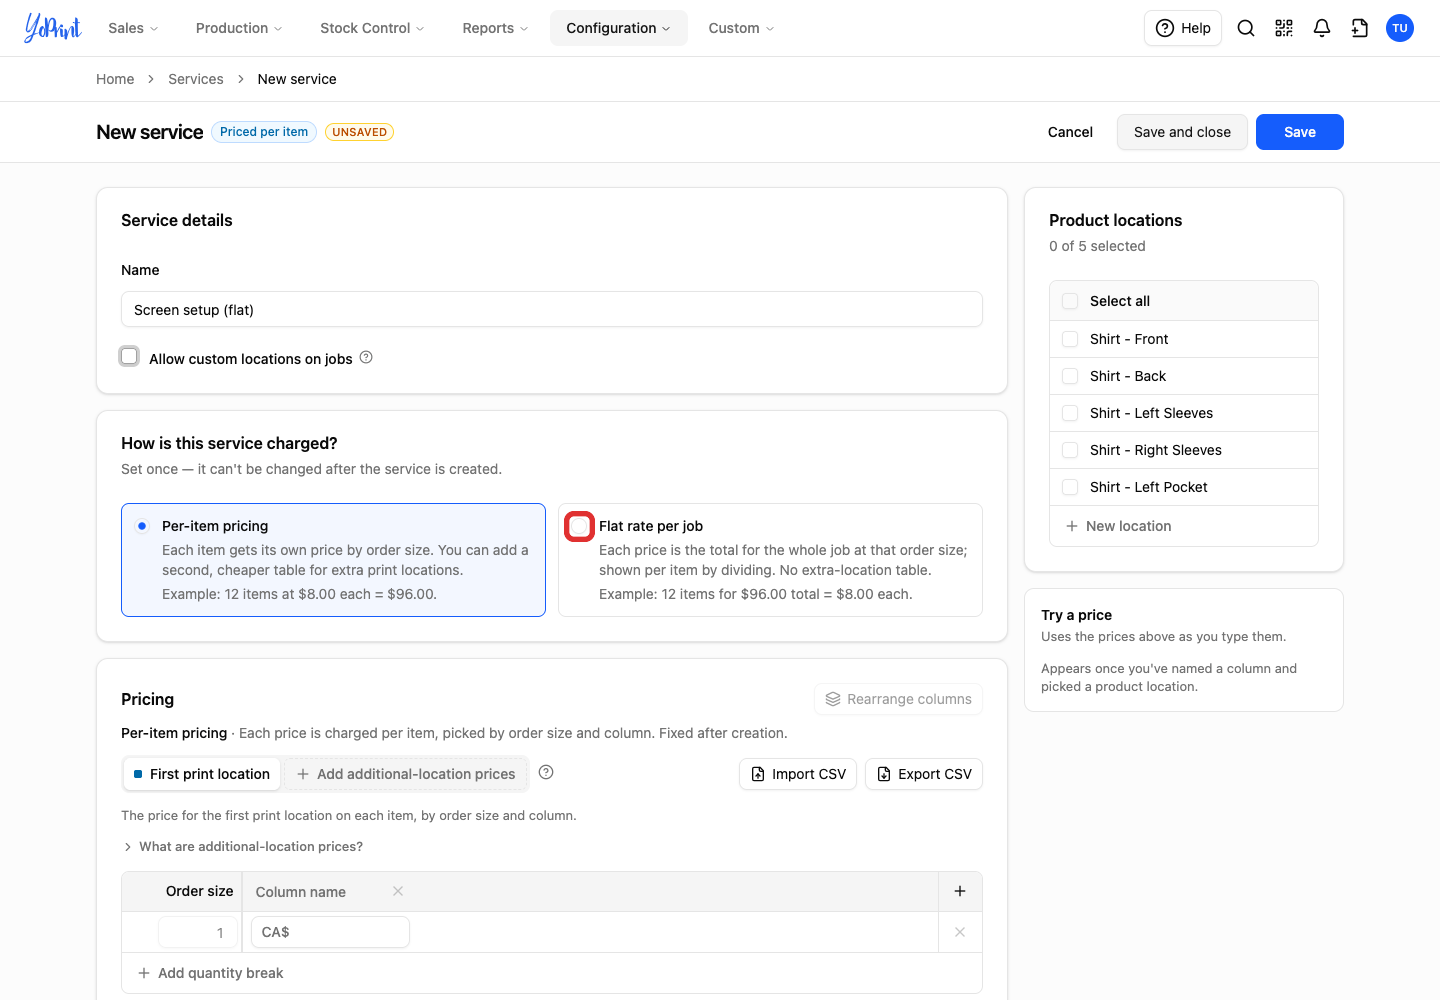Check the Shirt - Left Pocket location

(1070, 487)
